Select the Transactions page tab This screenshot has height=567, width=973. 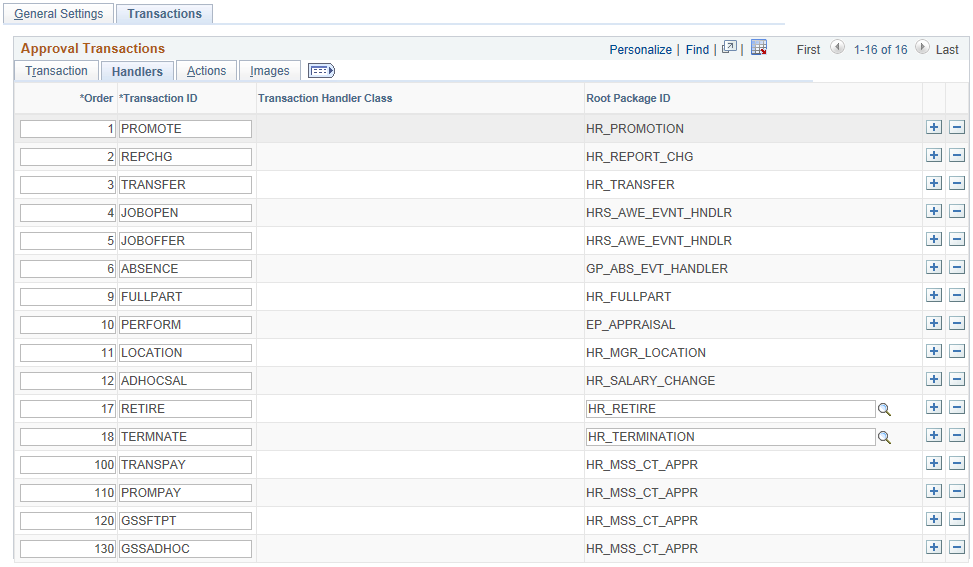click(164, 14)
